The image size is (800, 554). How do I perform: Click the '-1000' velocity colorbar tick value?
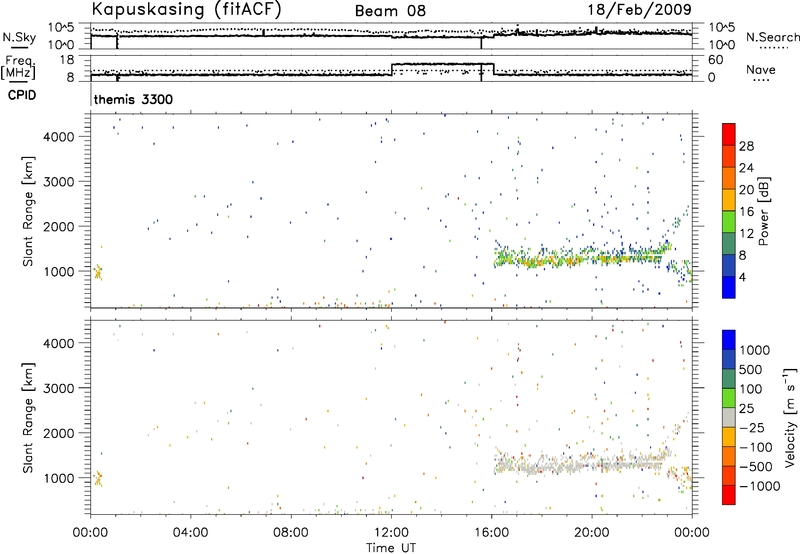tap(760, 486)
